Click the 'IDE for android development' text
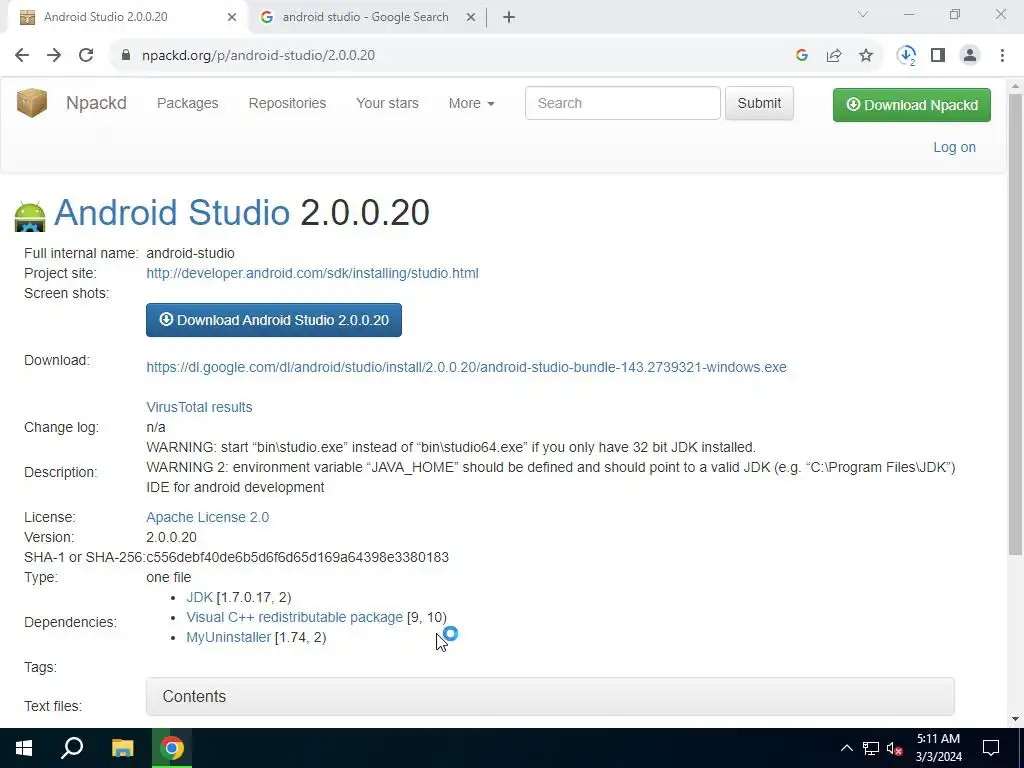Image resolution: width=1024 pixels, height=768 pixels. point(235,487)
